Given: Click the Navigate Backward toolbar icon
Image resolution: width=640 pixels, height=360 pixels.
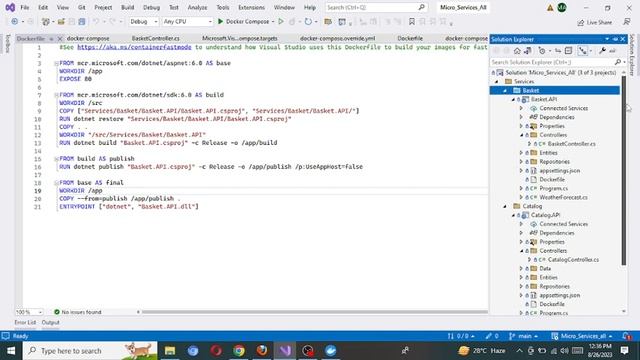Looking at the screenshot, I should [15, 22].
